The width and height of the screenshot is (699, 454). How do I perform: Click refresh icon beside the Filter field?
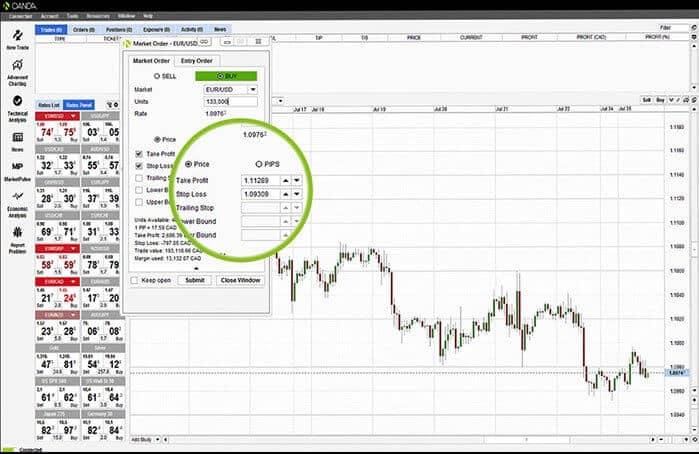tap(694, 28)
